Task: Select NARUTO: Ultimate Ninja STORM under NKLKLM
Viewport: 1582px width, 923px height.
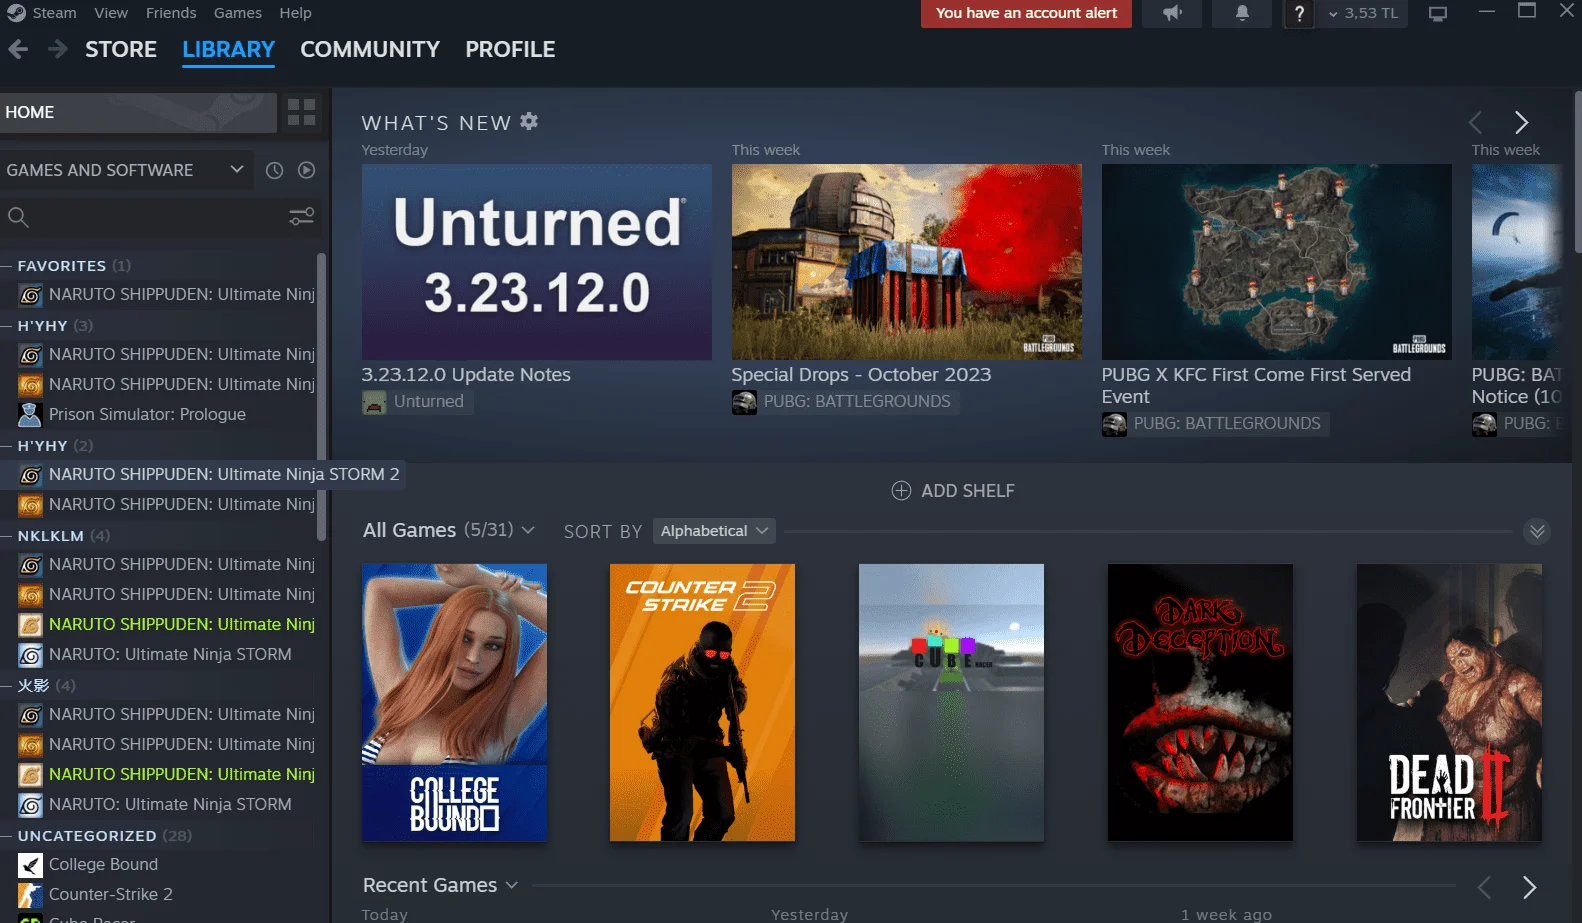Action: [170, 654]
